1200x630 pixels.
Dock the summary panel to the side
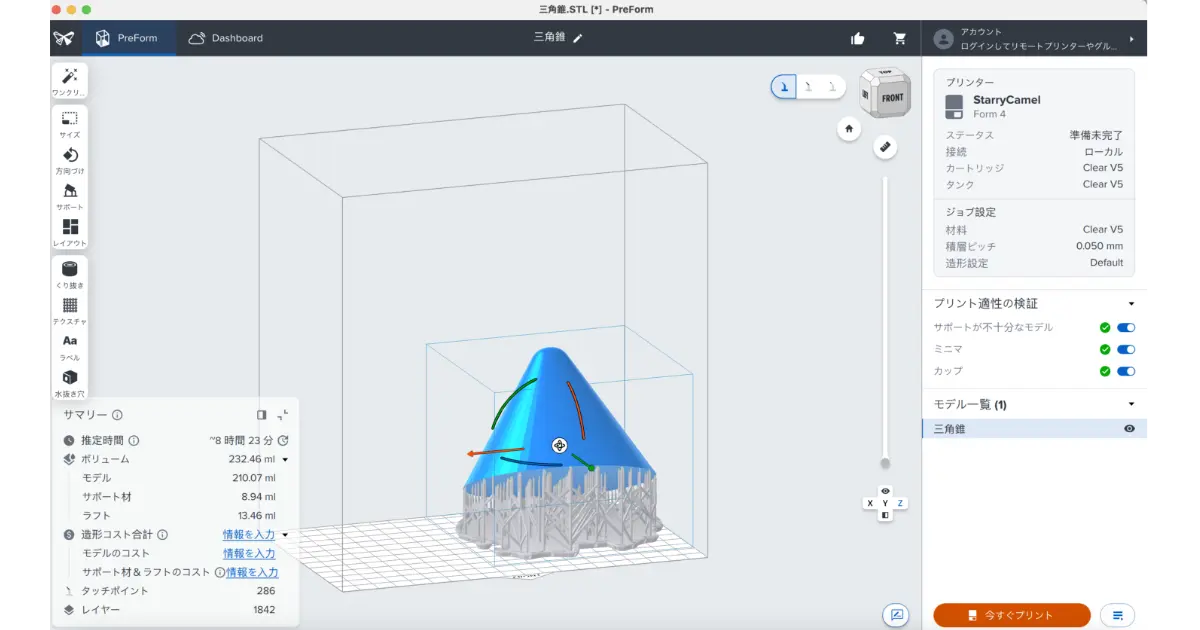pyautogui.click(x=261, y=414)
